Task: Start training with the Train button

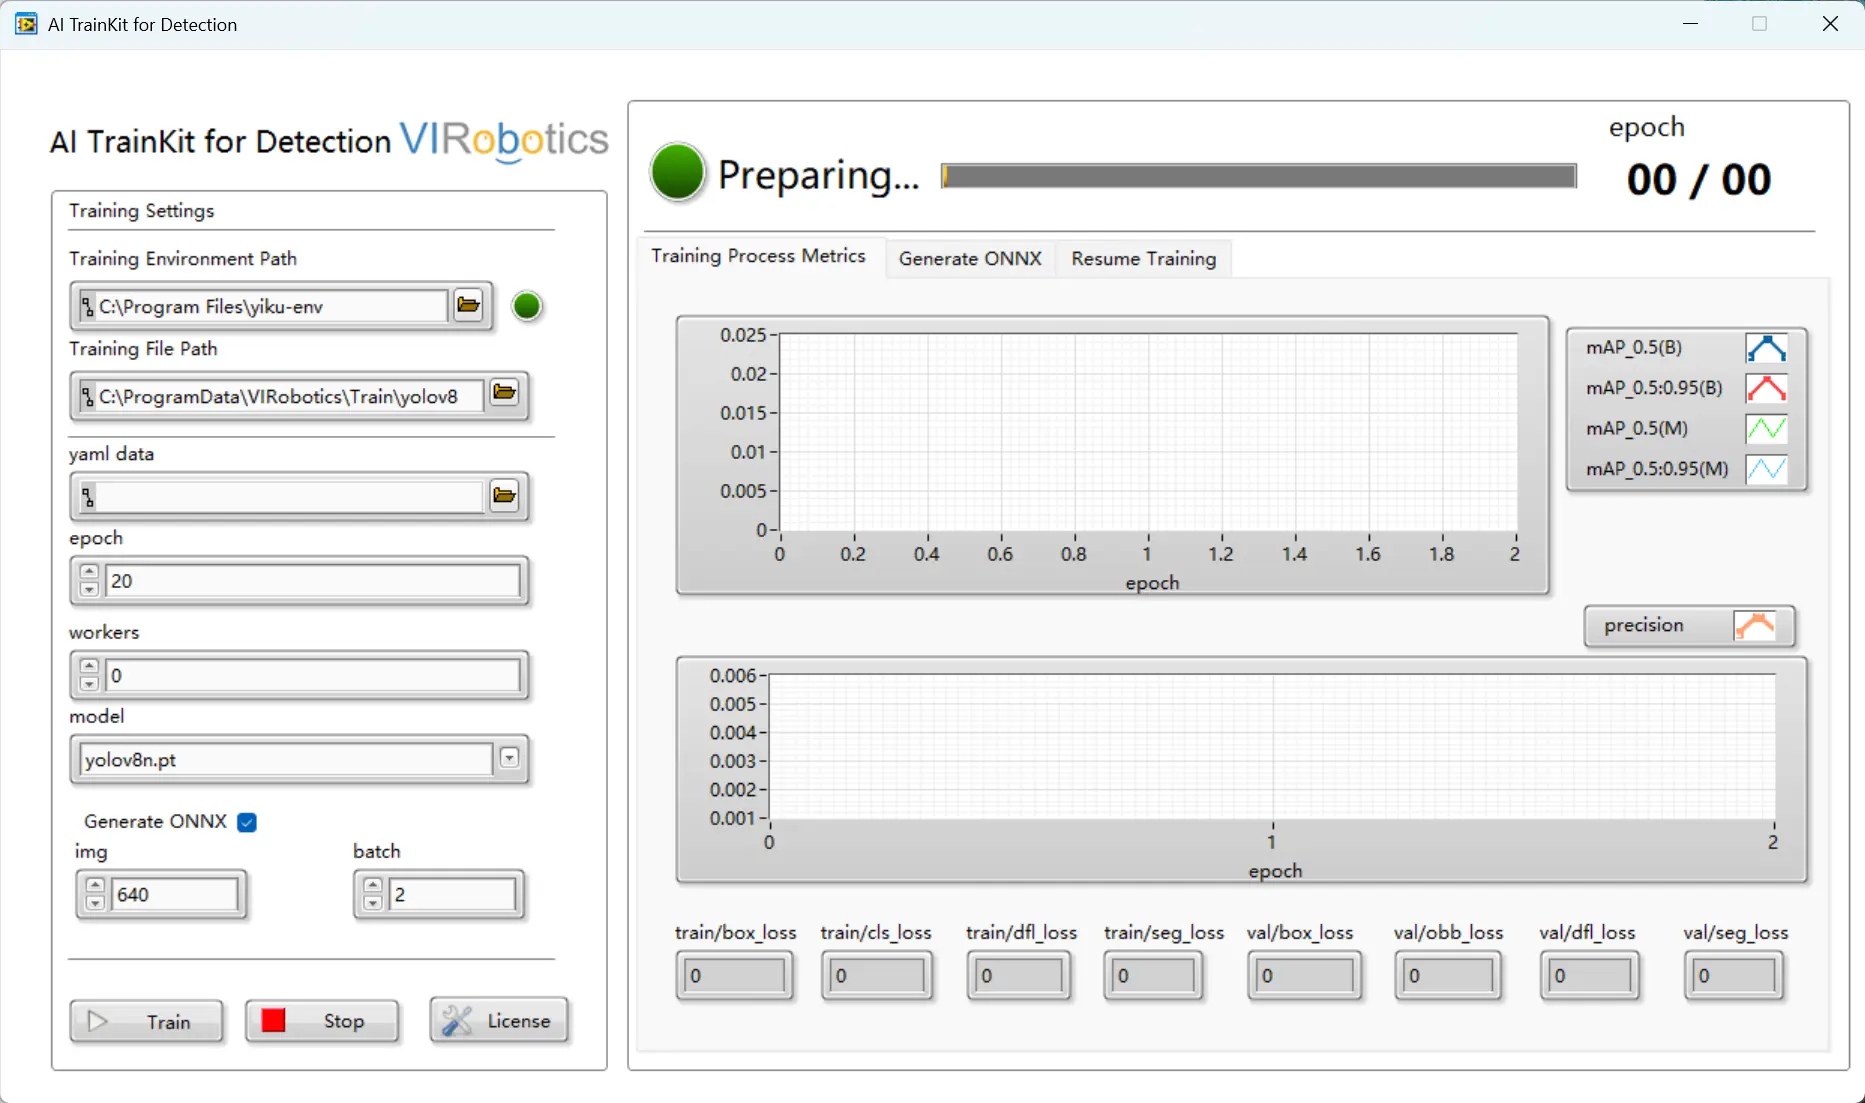Action: [x=147, y=1021]
